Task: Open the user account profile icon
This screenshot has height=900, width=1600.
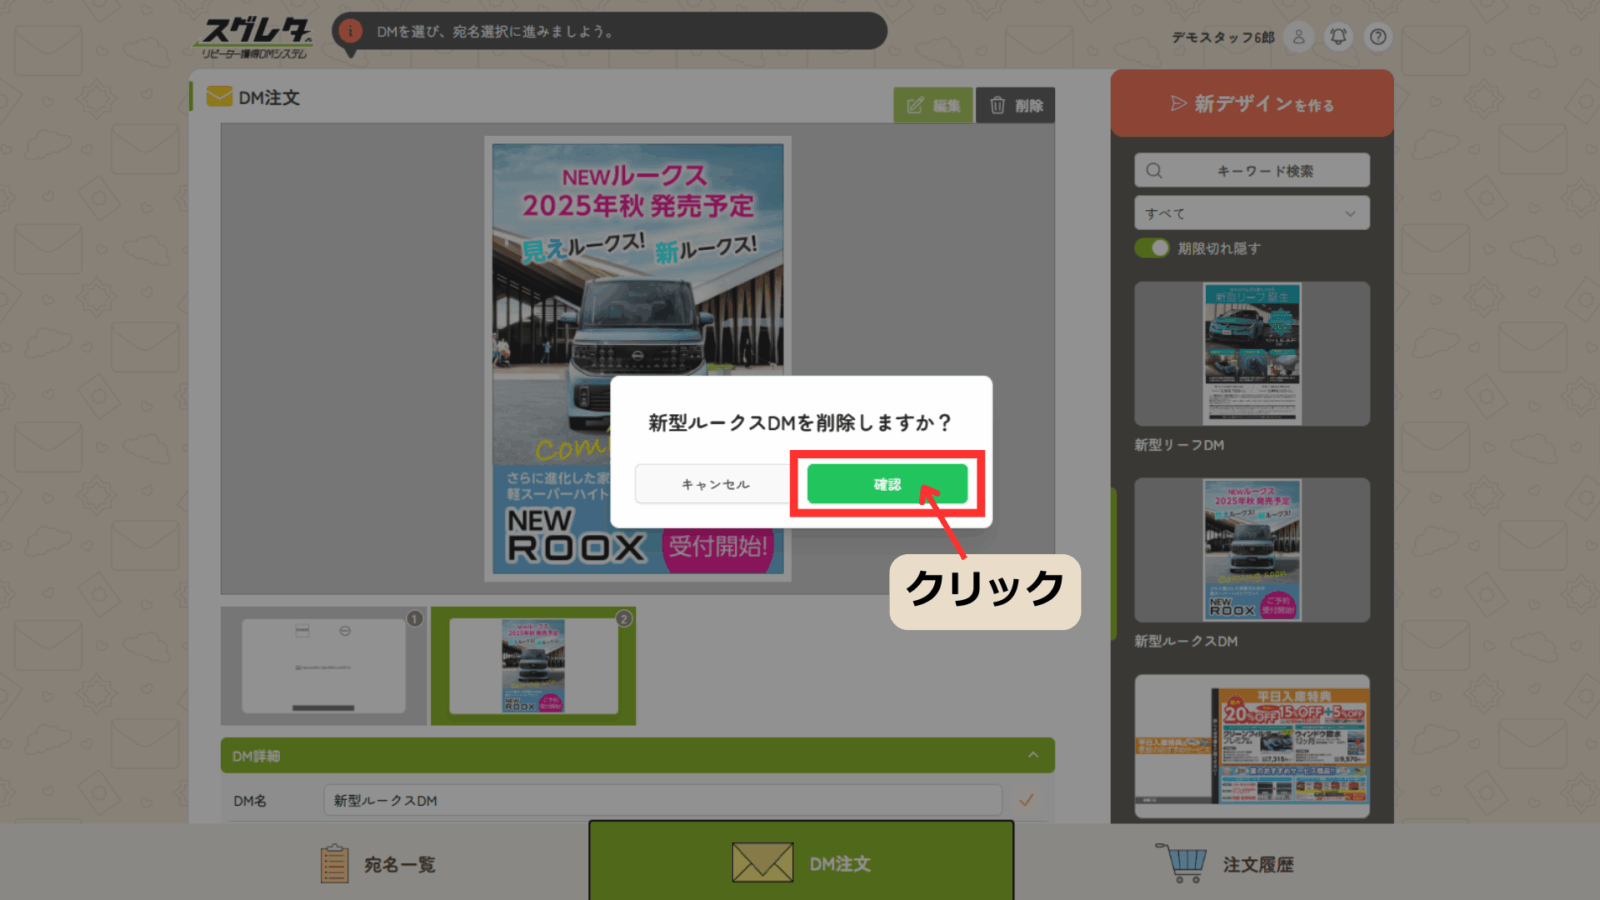Action: (1298, 37)
